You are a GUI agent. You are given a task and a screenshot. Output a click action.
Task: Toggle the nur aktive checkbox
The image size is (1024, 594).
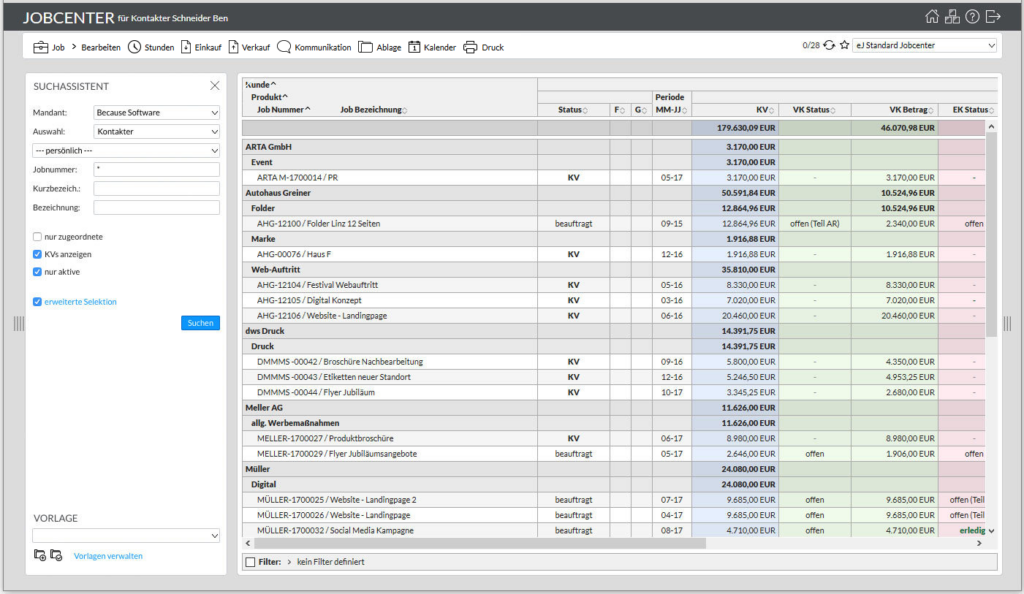[37, 272]
